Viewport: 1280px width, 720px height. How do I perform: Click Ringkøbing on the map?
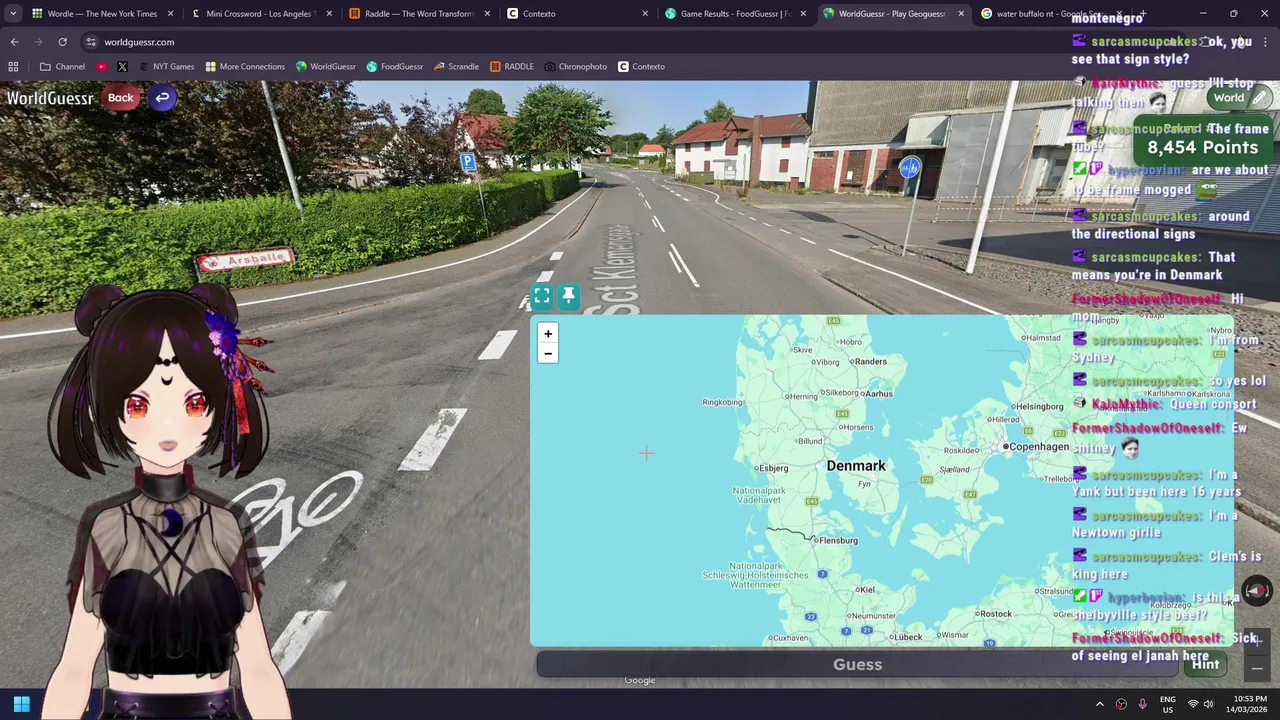tap(722, 402)
